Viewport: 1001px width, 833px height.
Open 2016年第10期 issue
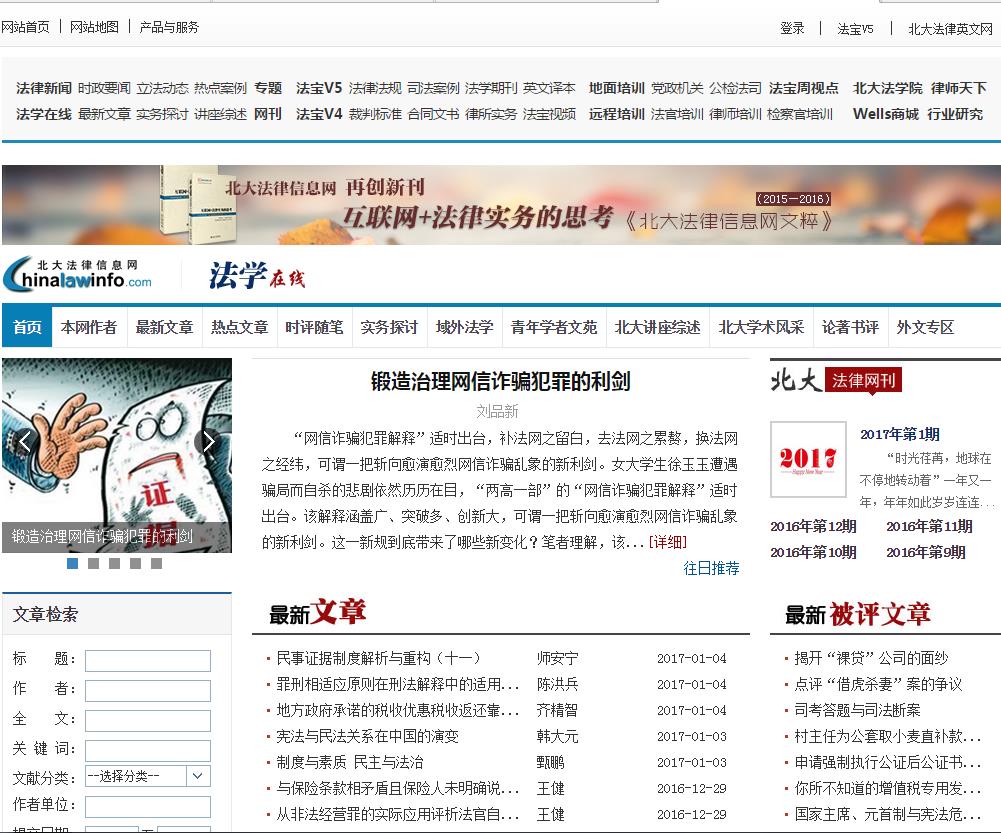tap(813, 552)
